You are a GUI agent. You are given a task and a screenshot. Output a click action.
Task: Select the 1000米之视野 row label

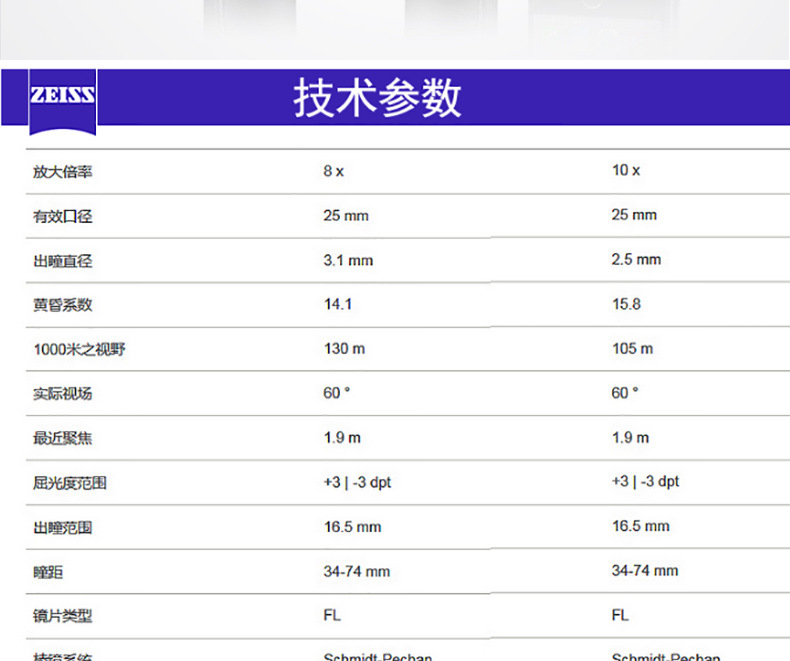[x=79, y=349]
